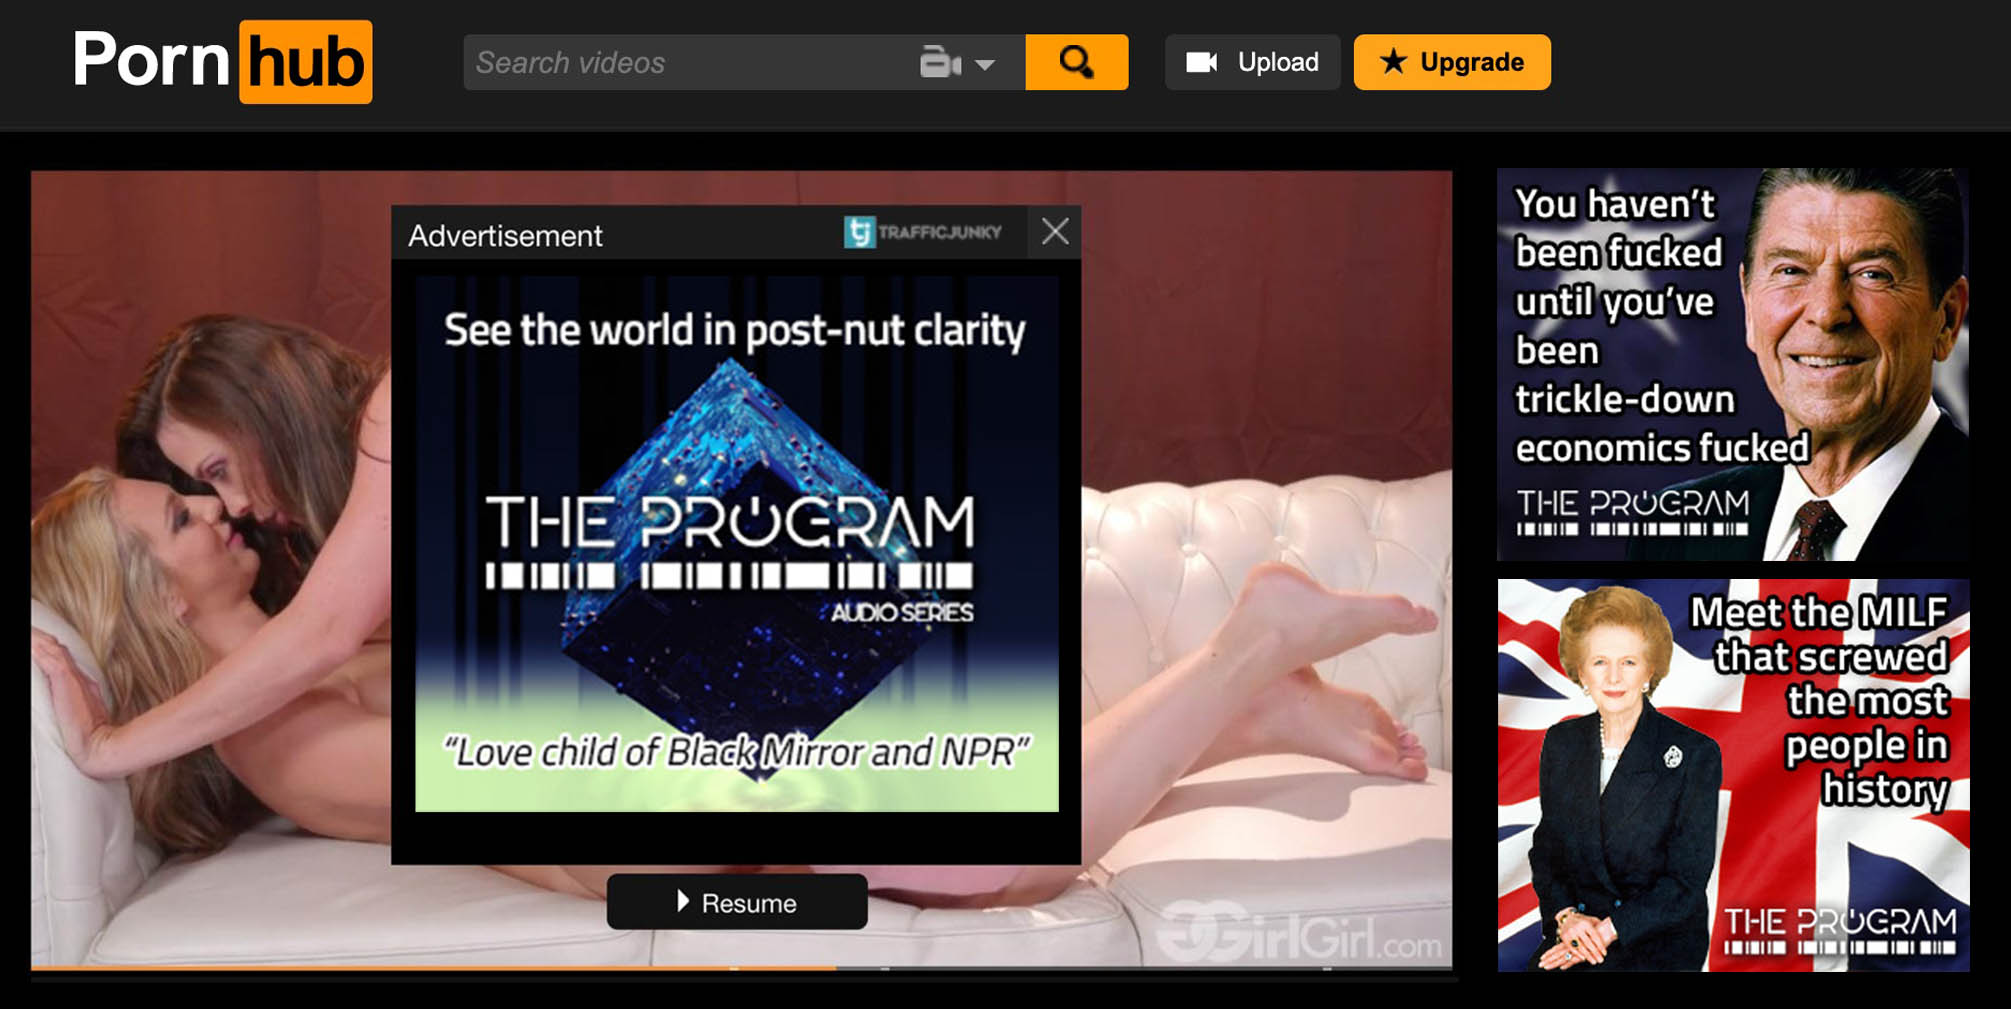This screenshot has height=1009, width=2011.
Task: Click the Upload button
Action: click(1252, 62)
